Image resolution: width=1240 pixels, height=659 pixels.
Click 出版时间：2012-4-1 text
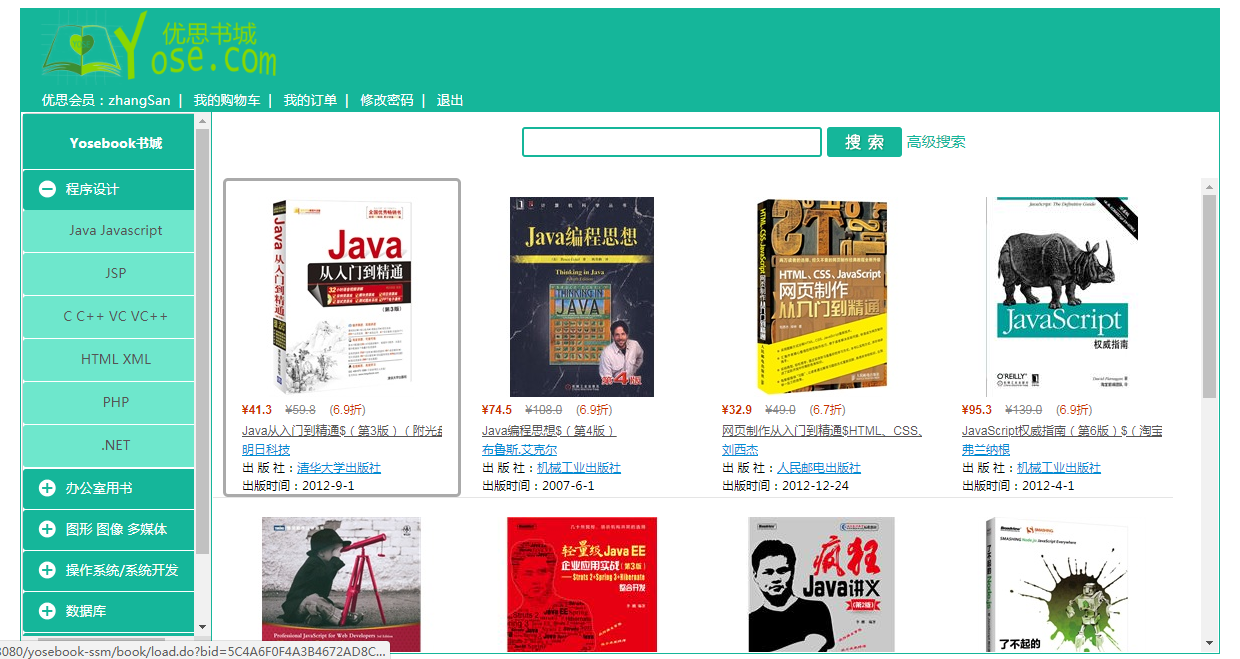pos(1018,486)
